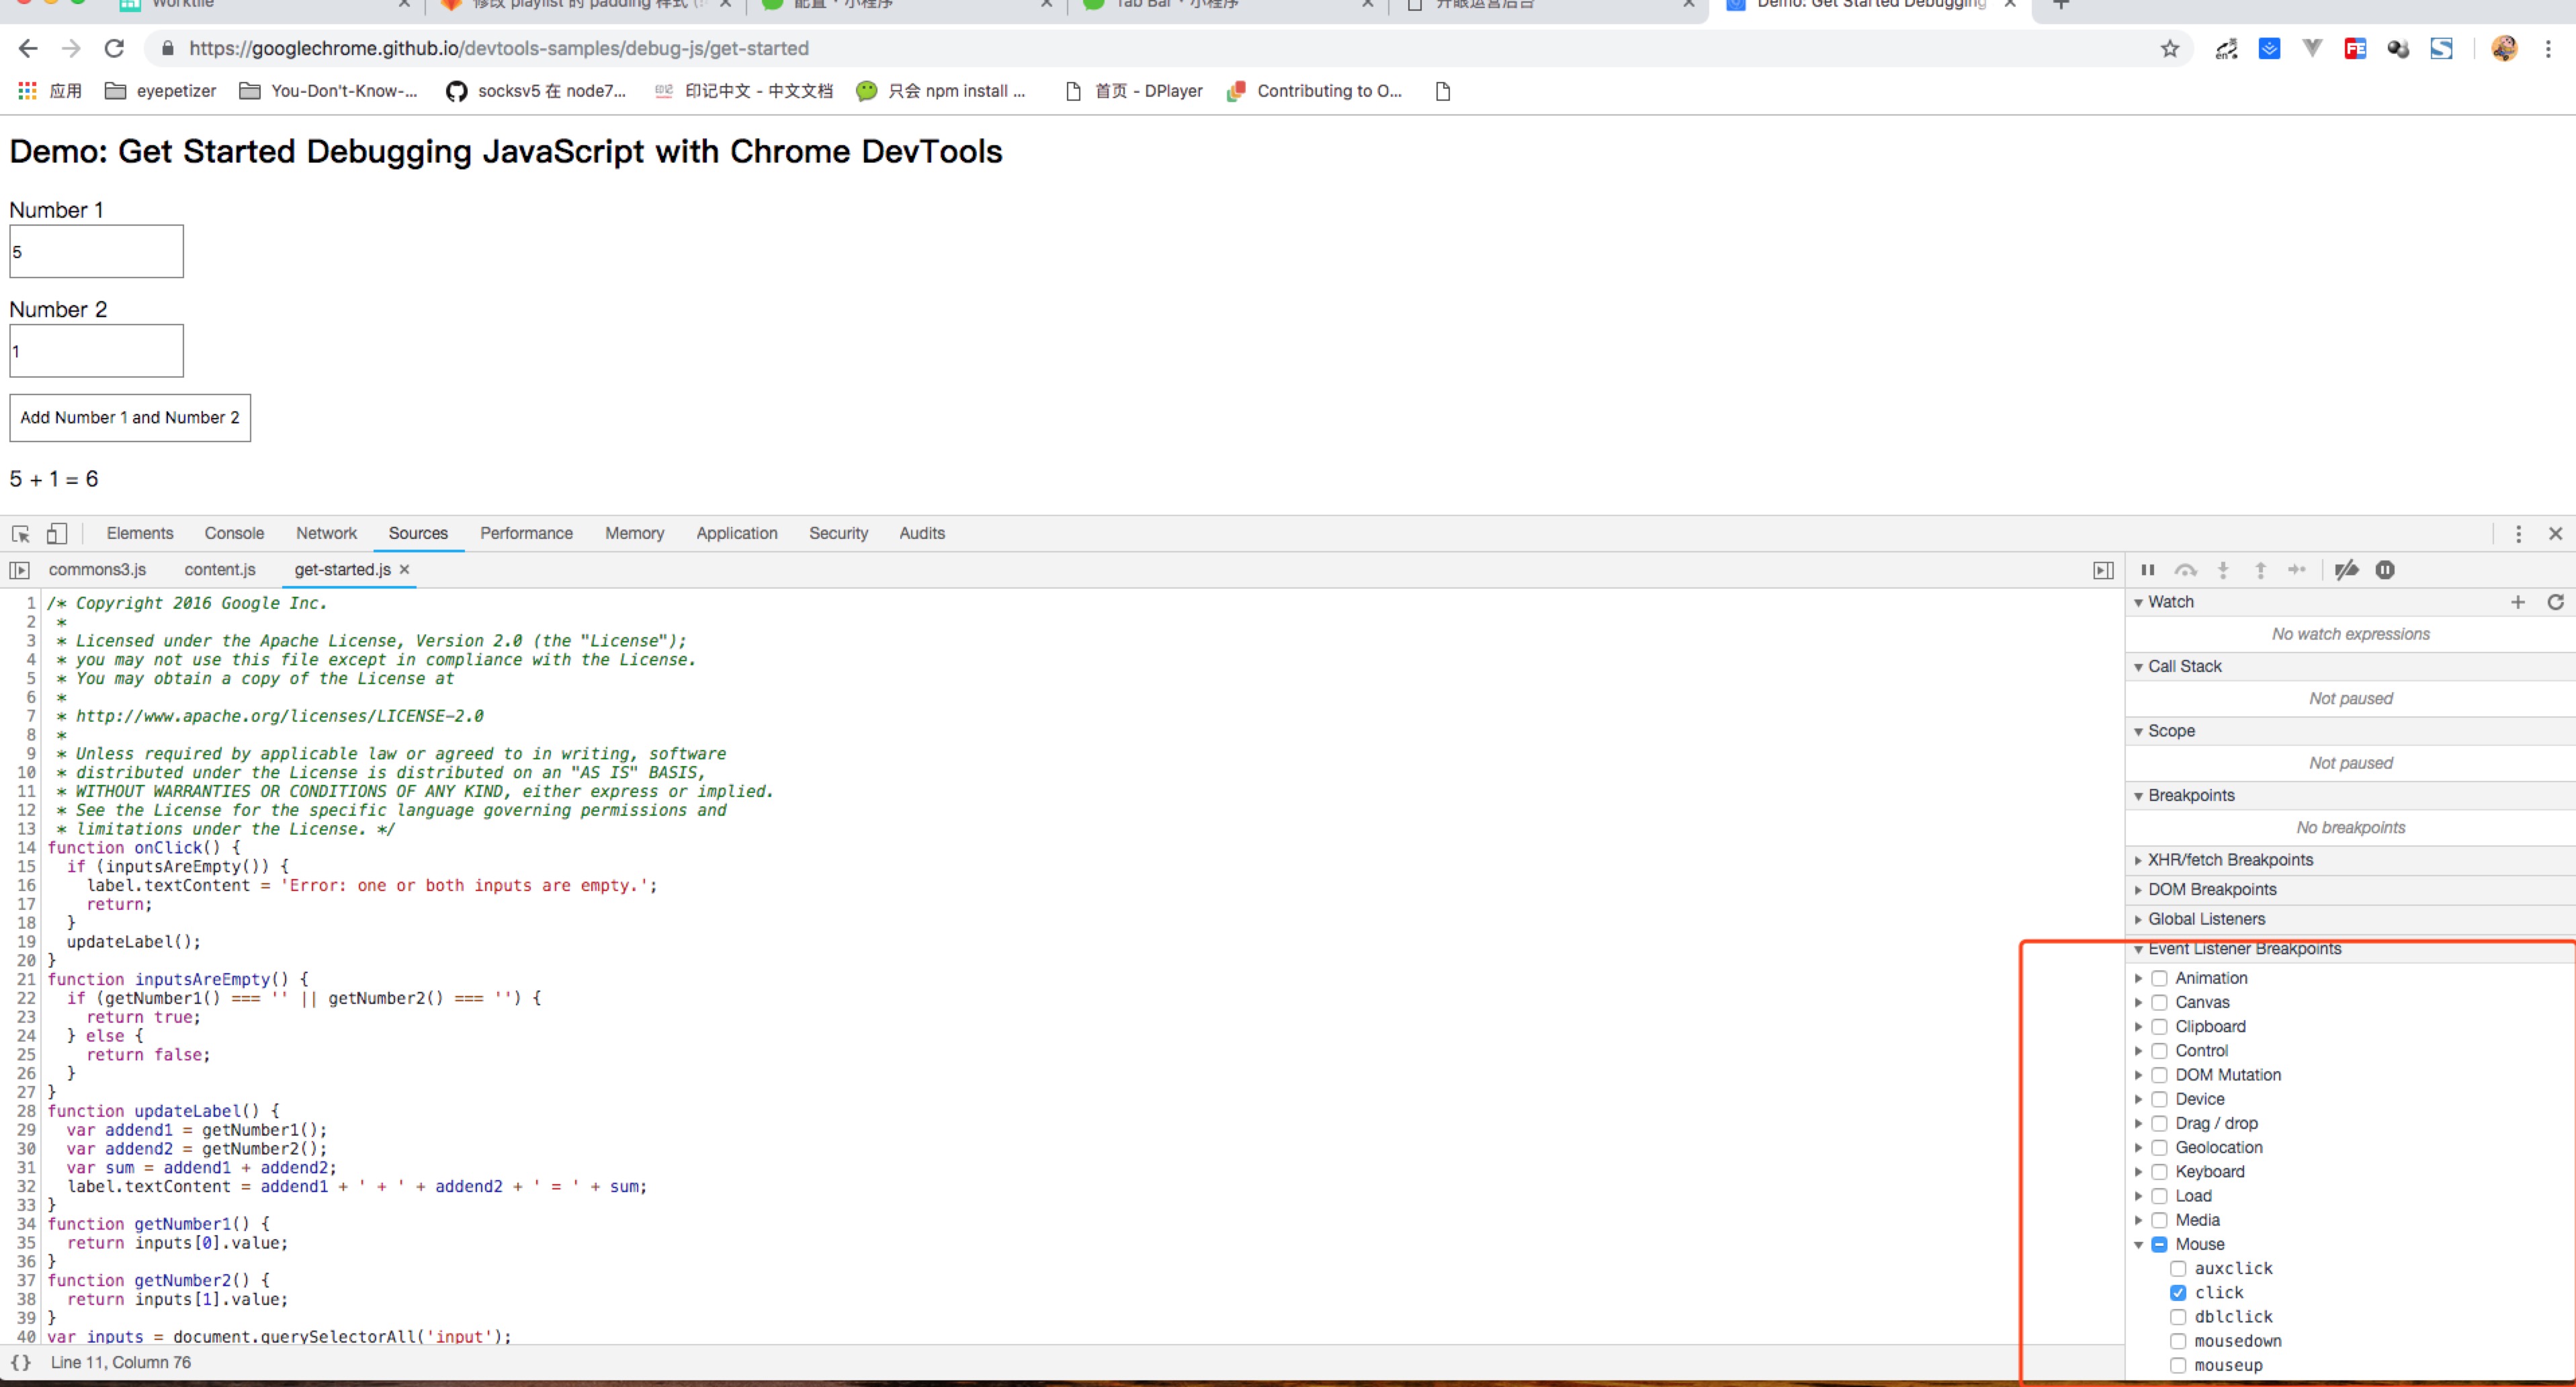This screenshot has height=1387, width=2576.
Task: Open the You-Don't-Know bookmark folder
Action: pos(328,91)
